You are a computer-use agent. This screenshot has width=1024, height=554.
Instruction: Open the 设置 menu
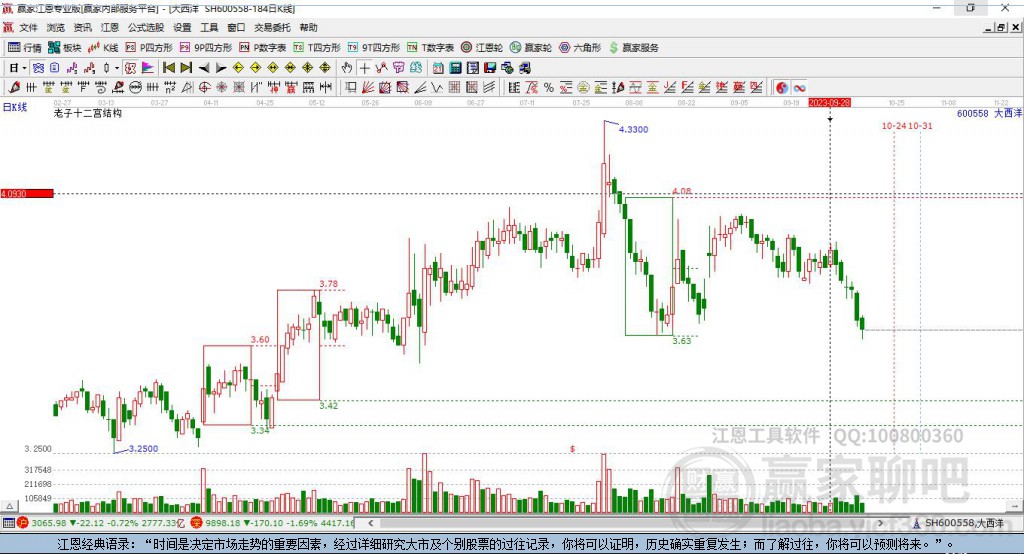click(x=182, y=27)
